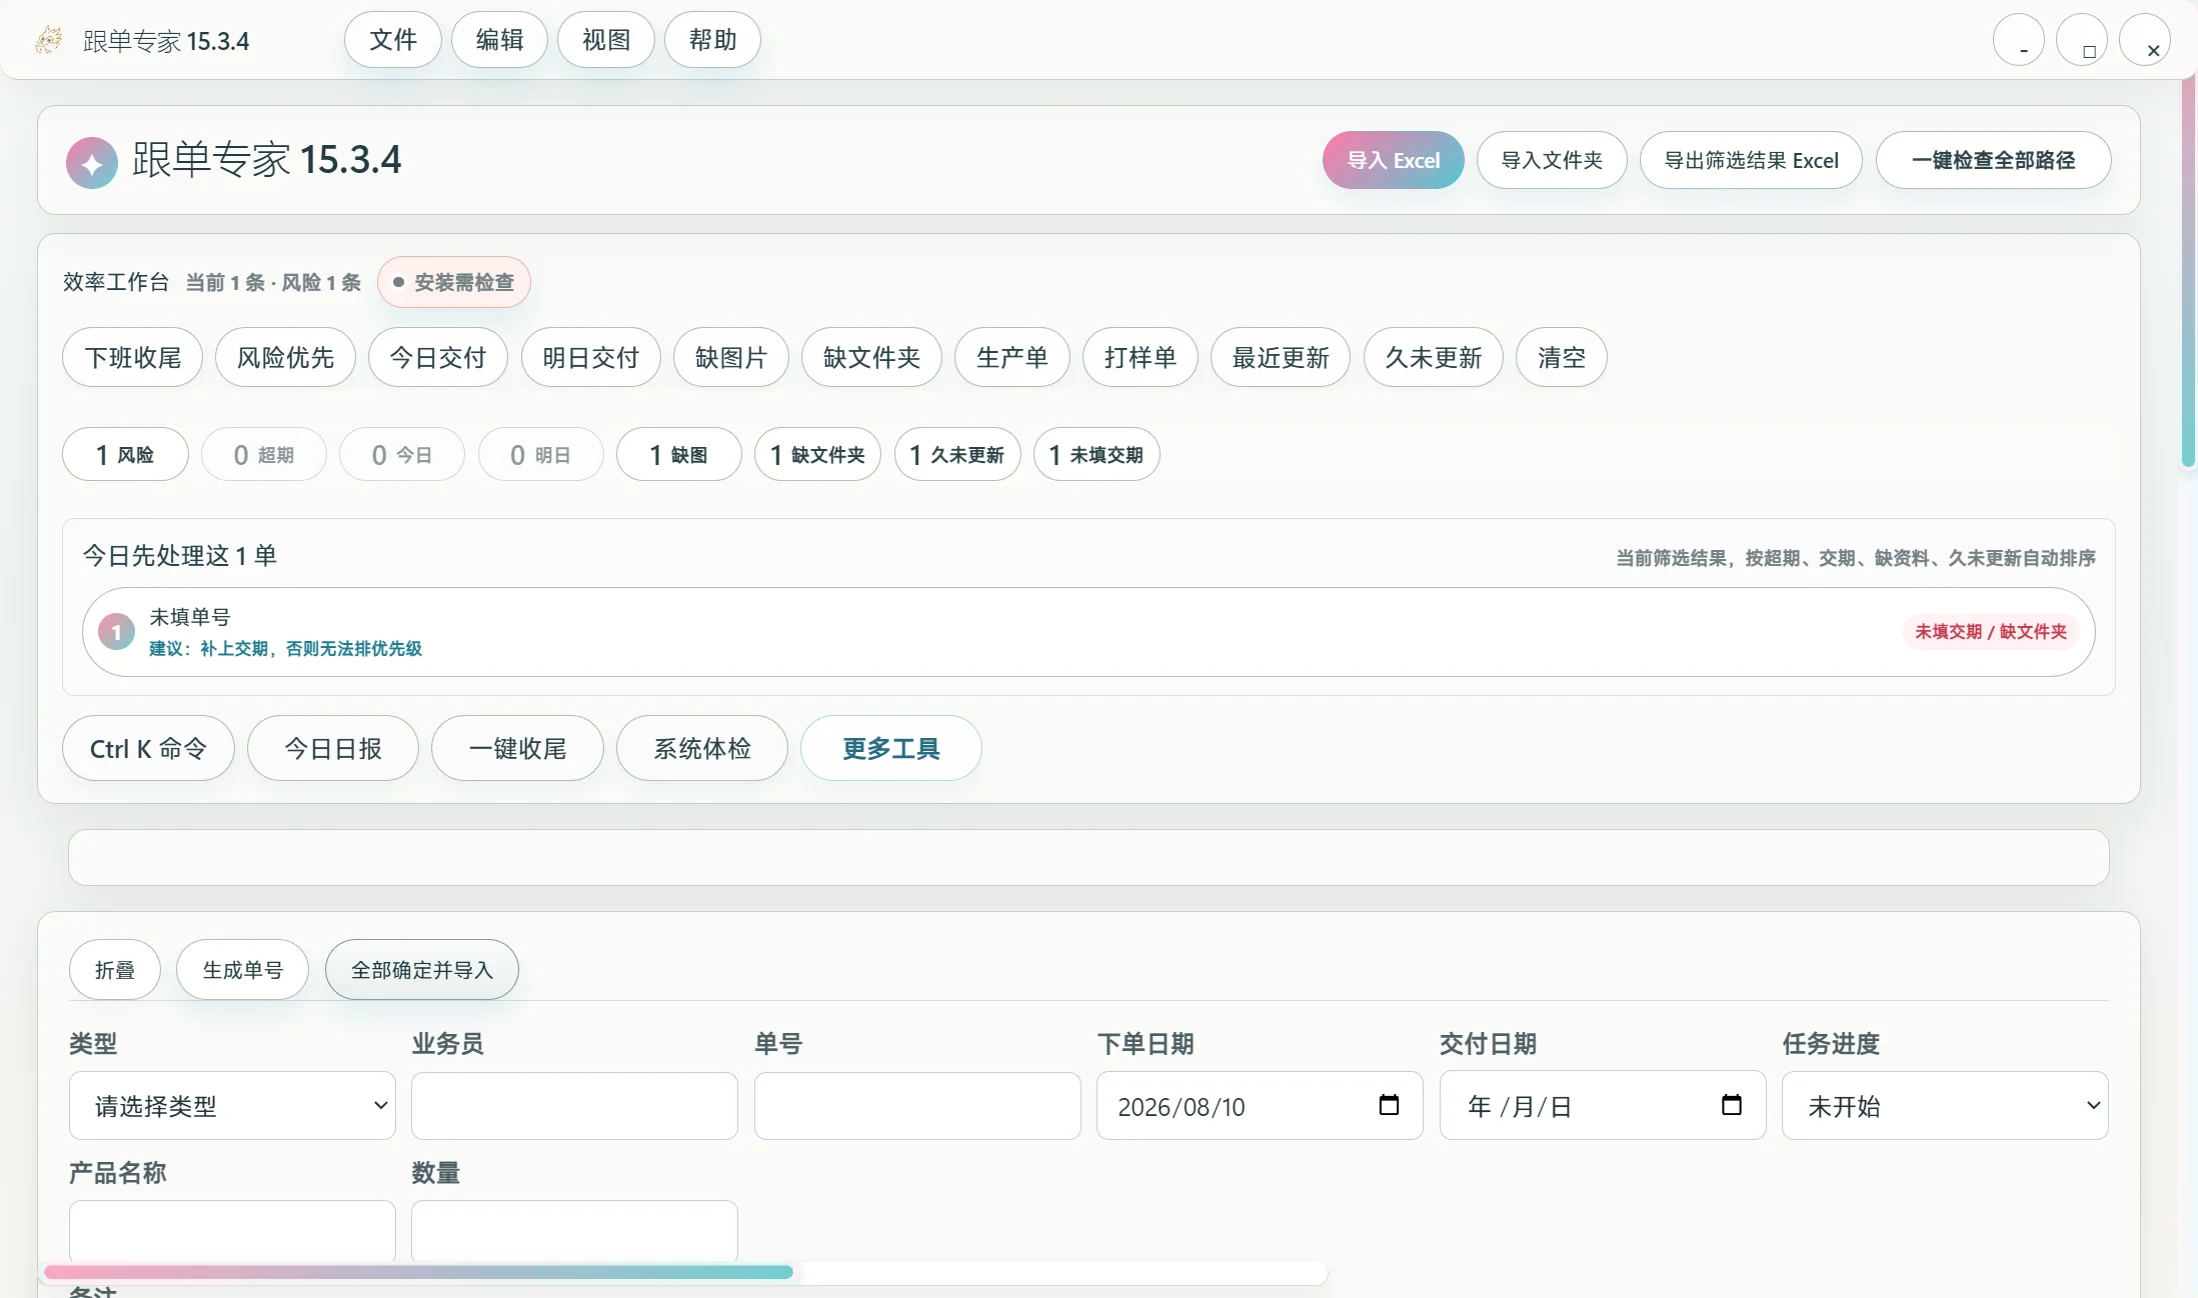Run 一键检查全部路径
The image size is (2198, 1298).
(1993, 160)
